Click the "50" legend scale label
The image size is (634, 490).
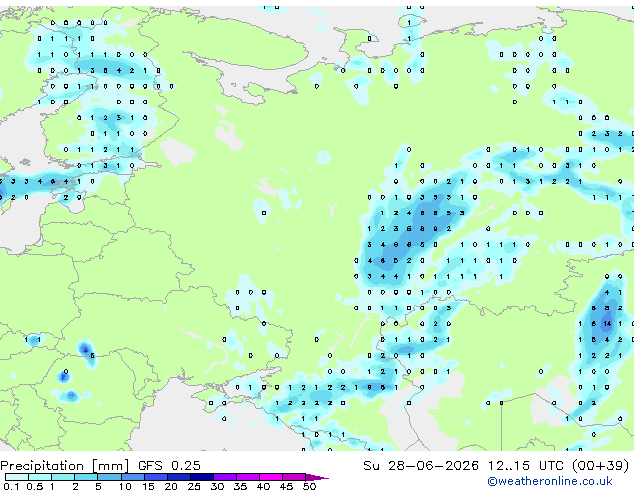pos(310,486)
